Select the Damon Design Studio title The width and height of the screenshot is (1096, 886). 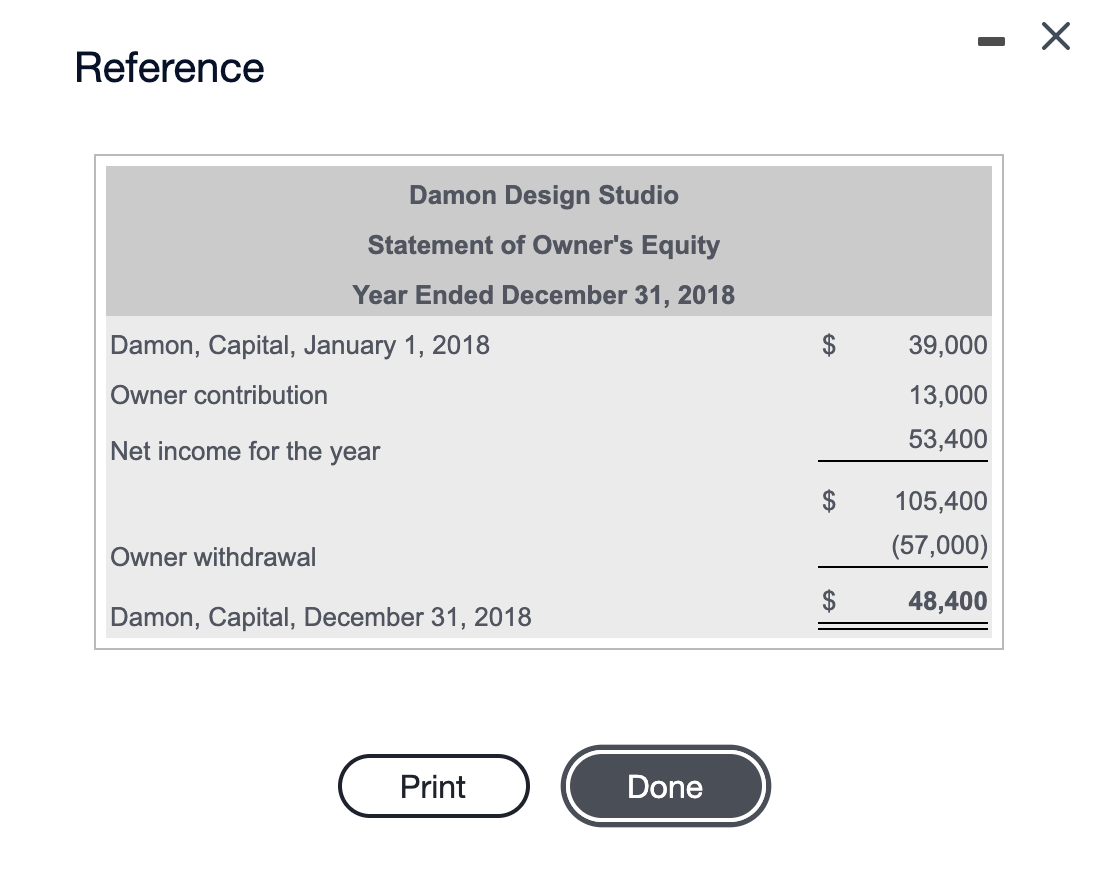(x=543, y=195)
